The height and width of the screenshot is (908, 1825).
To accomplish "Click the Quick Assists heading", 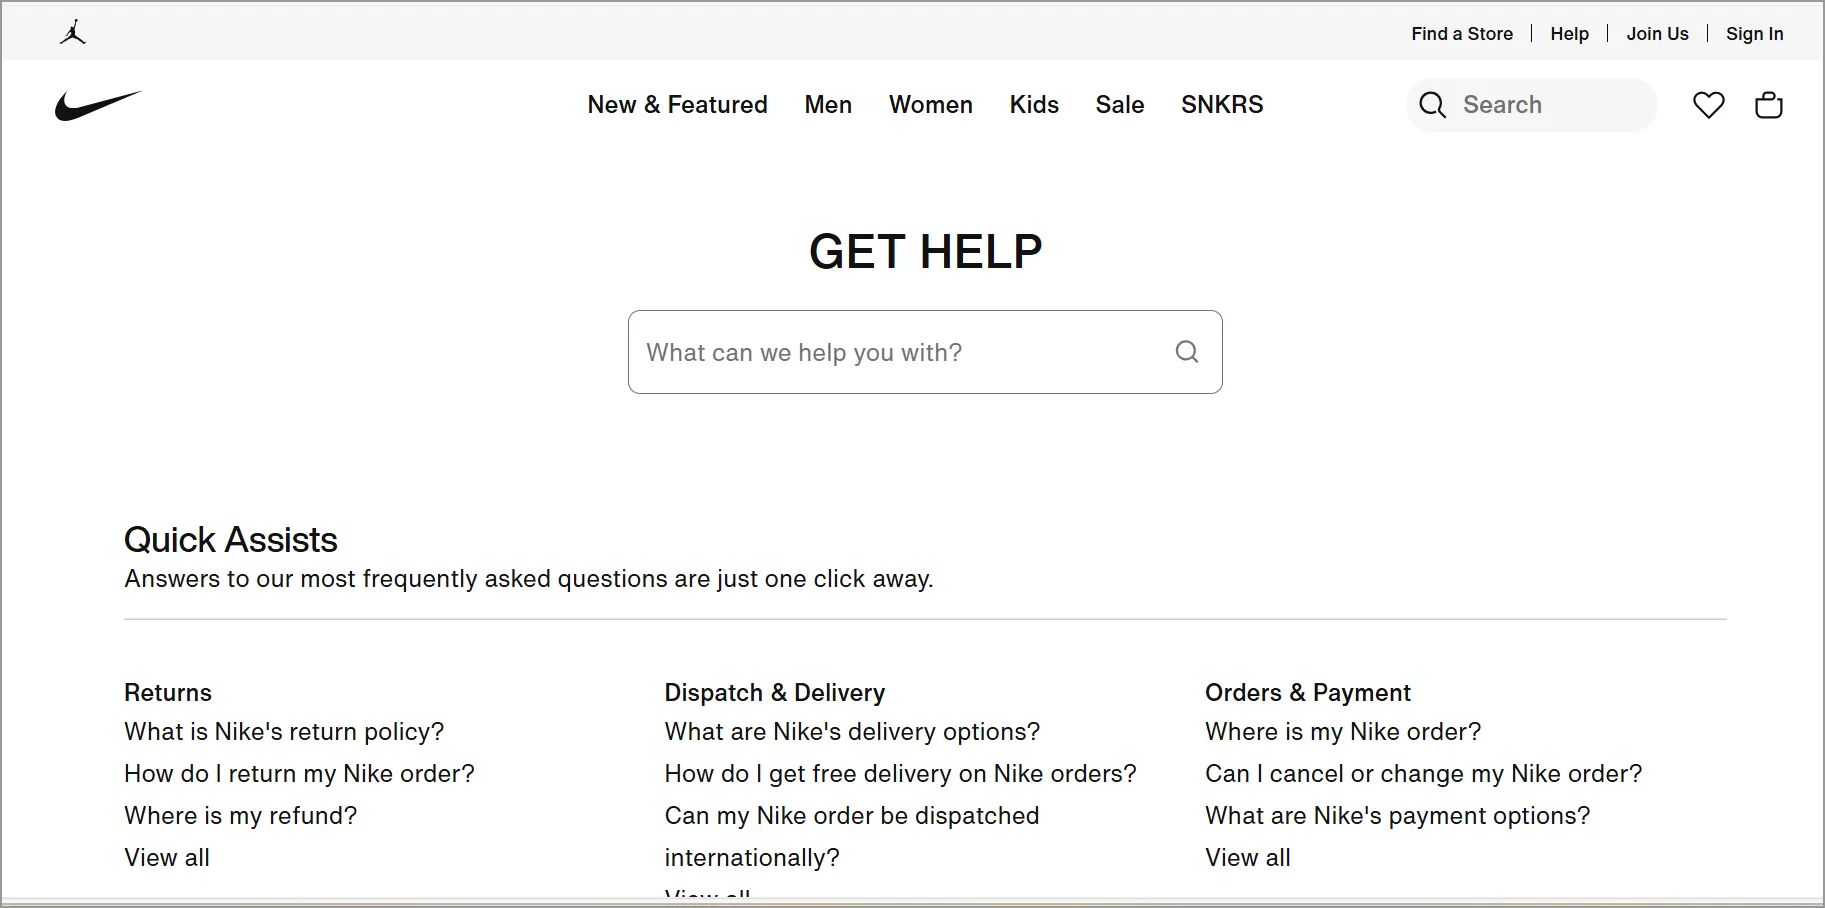I will pos(231,540).
